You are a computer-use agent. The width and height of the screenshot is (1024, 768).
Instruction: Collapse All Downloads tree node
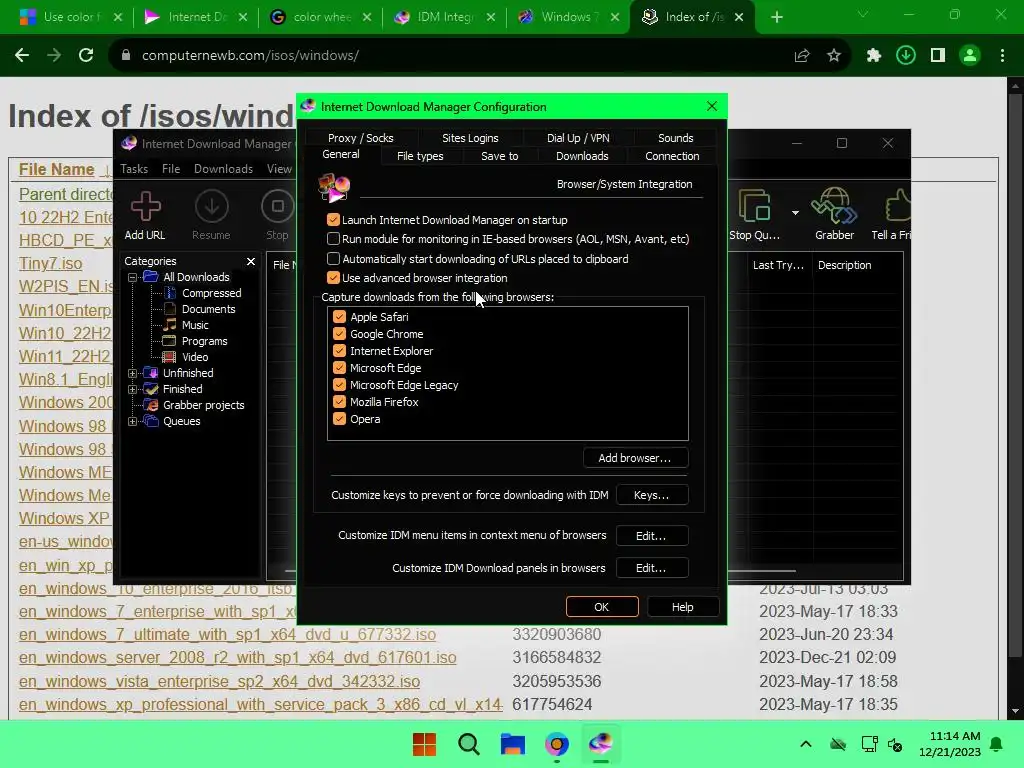pos(133,277)
